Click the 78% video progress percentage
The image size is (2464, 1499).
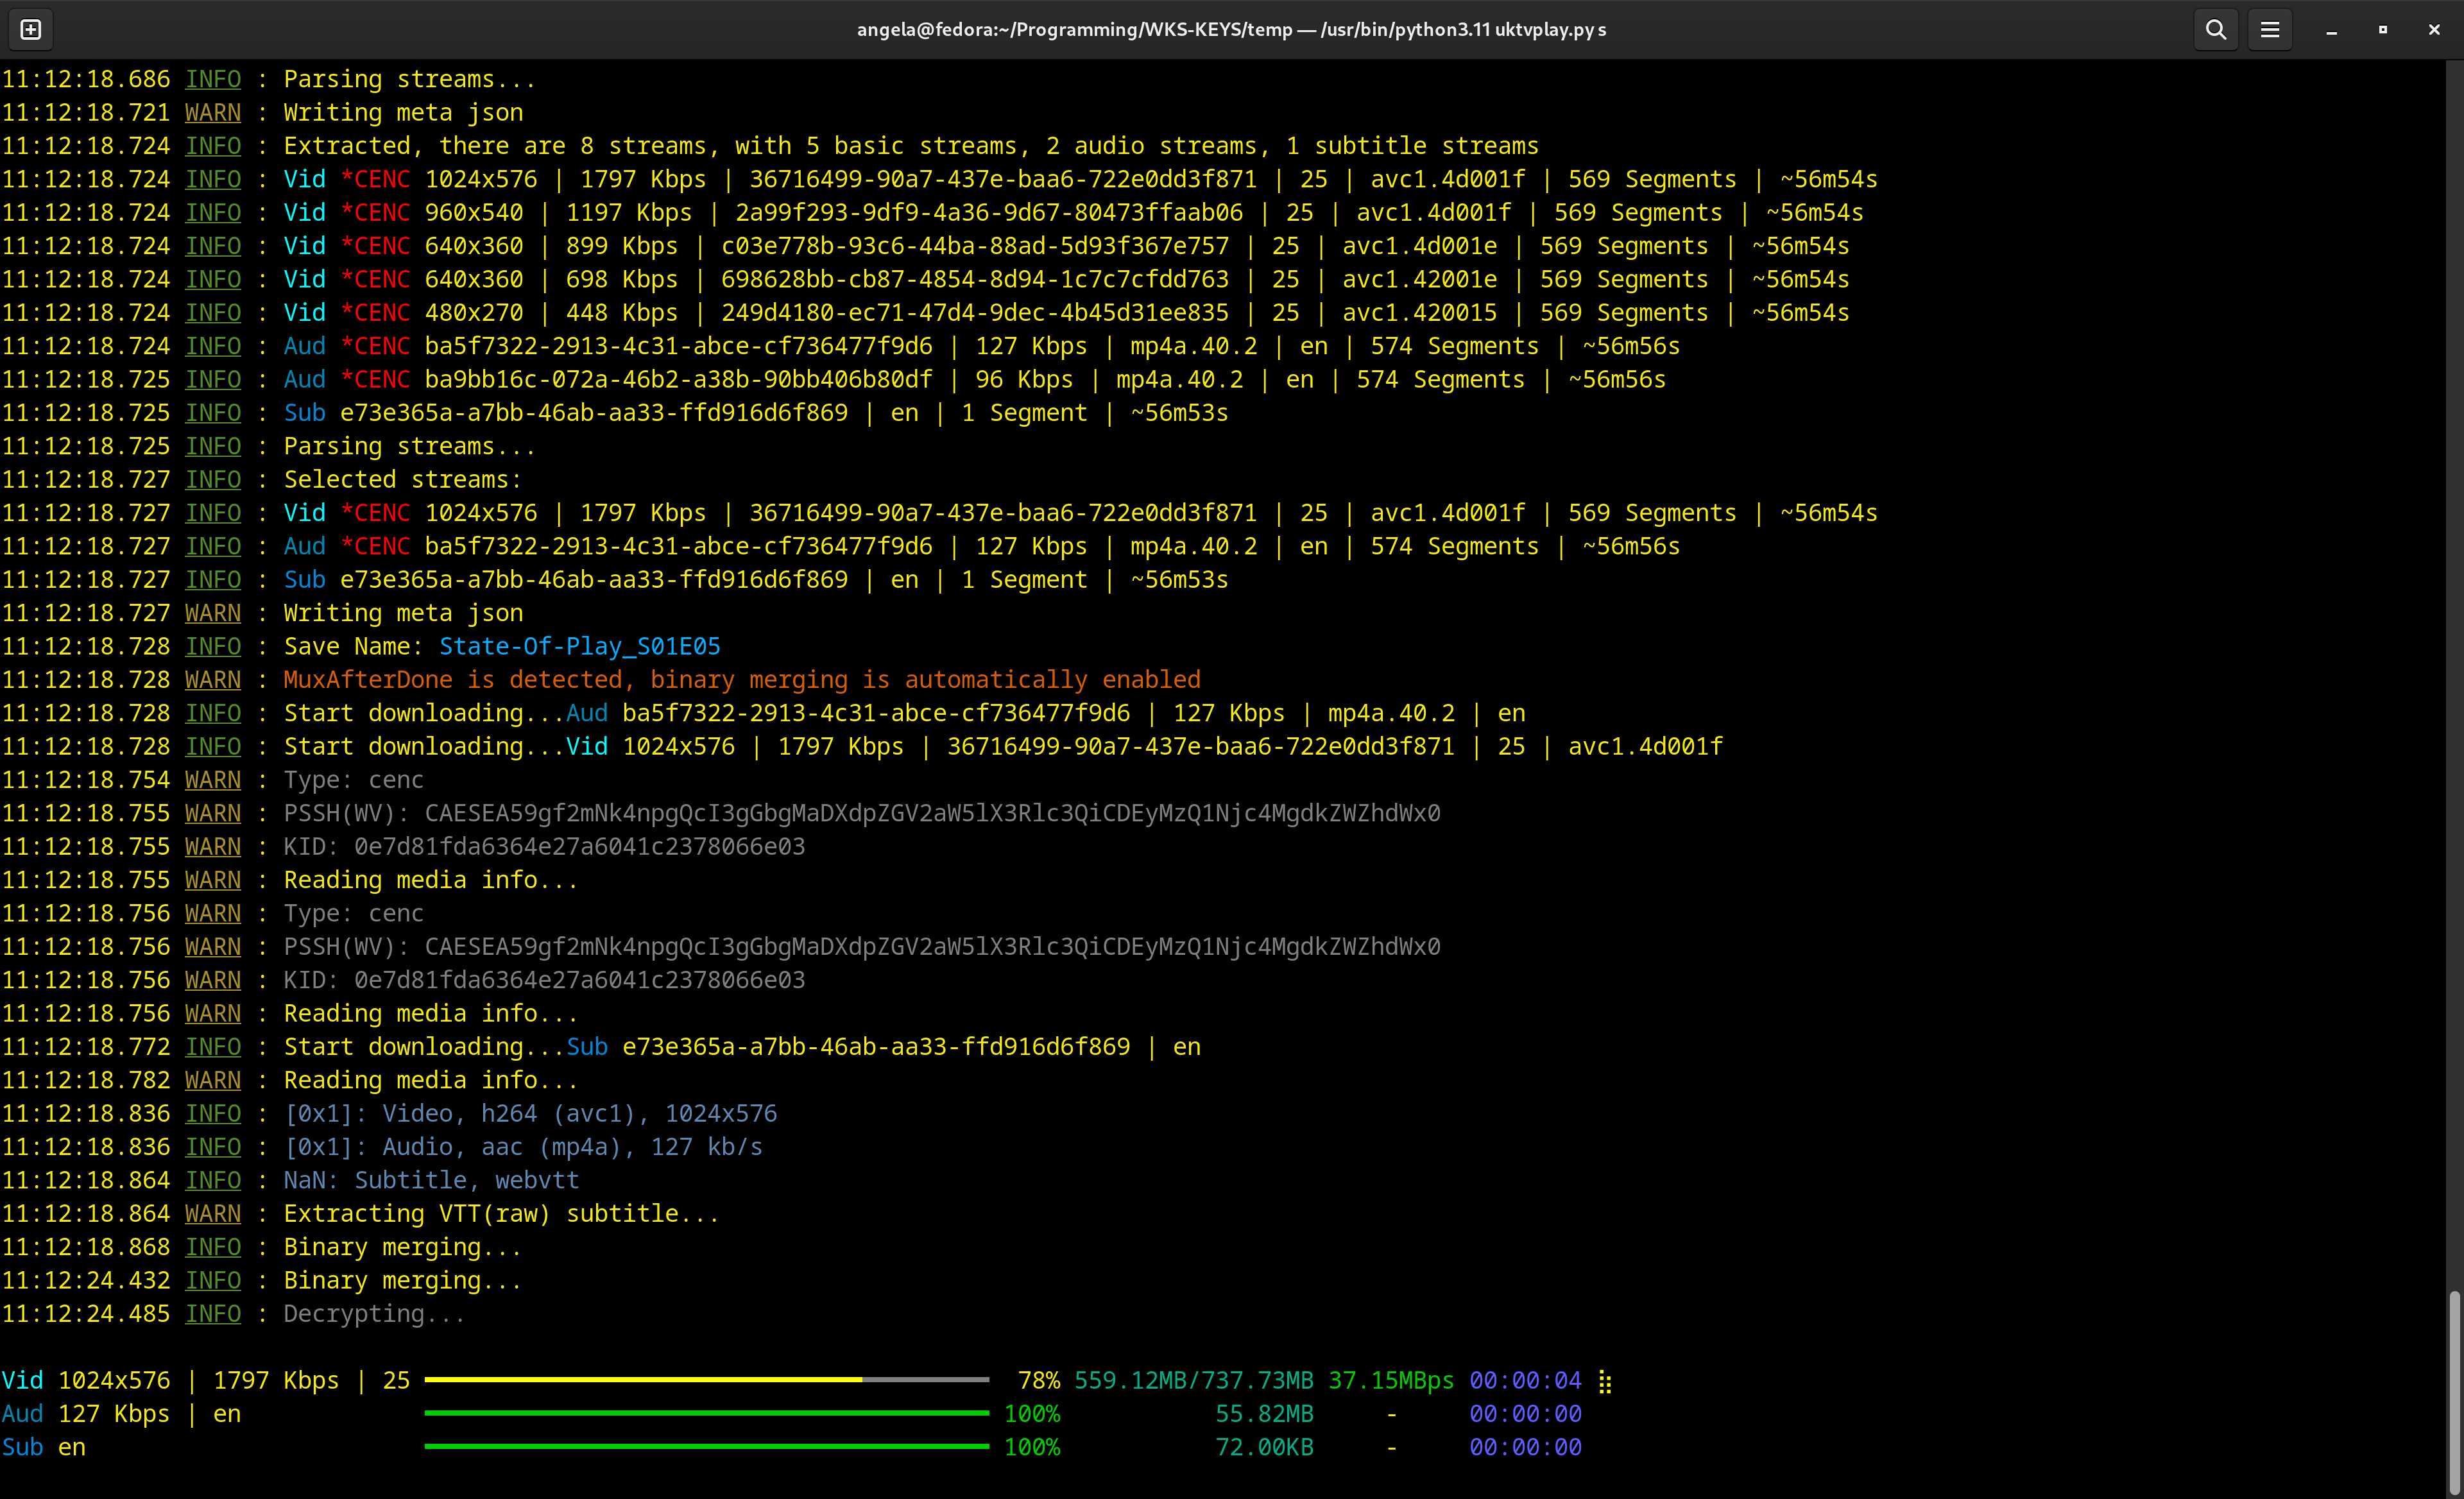tap(1038, 1381)
